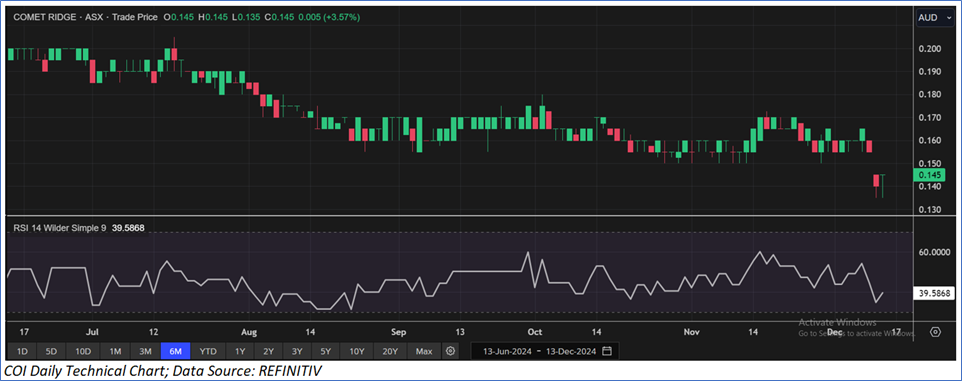Select the 1D time range

22,352
